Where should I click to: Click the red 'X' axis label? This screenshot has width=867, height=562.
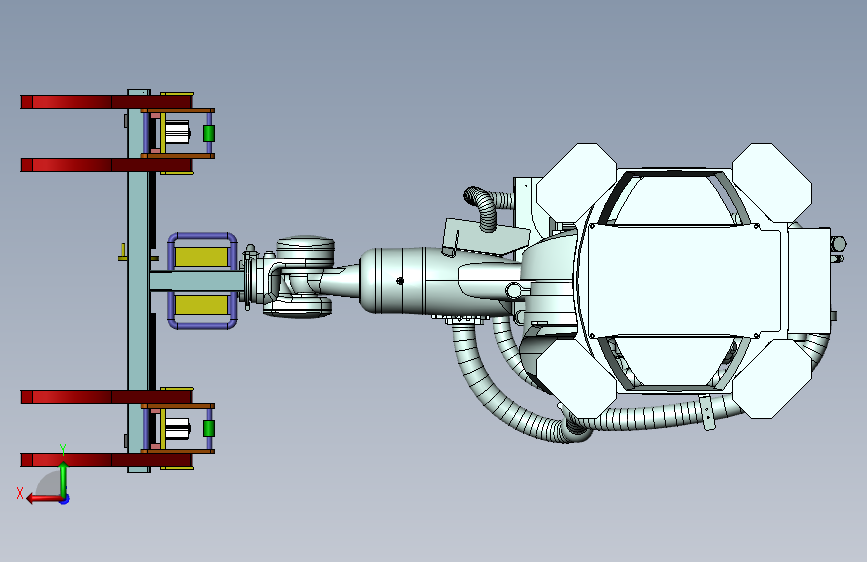point(20,493)
